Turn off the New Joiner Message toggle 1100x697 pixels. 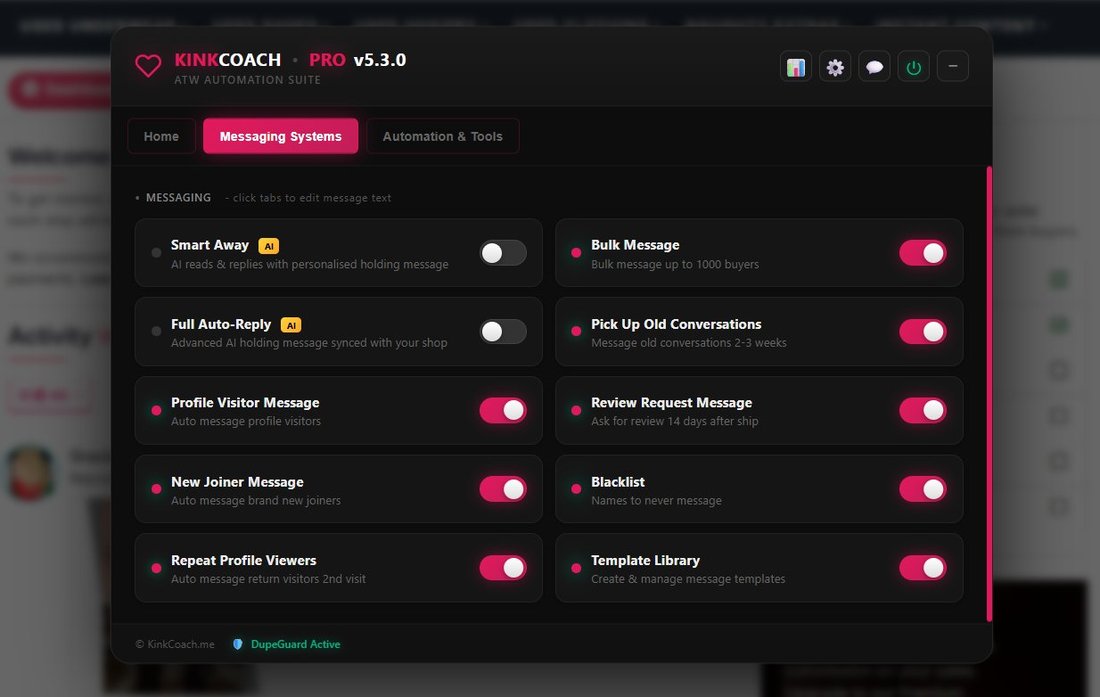[503, 489]
